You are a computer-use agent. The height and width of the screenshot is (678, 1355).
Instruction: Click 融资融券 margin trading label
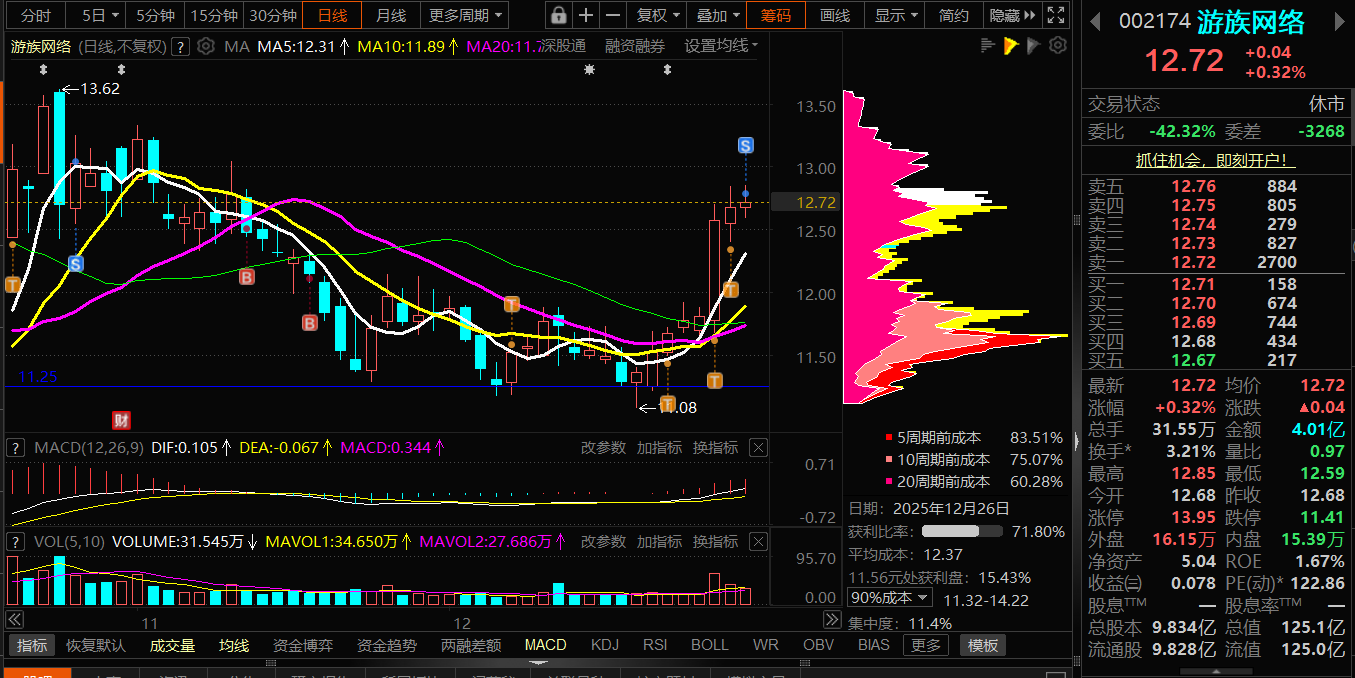(635, 46)
